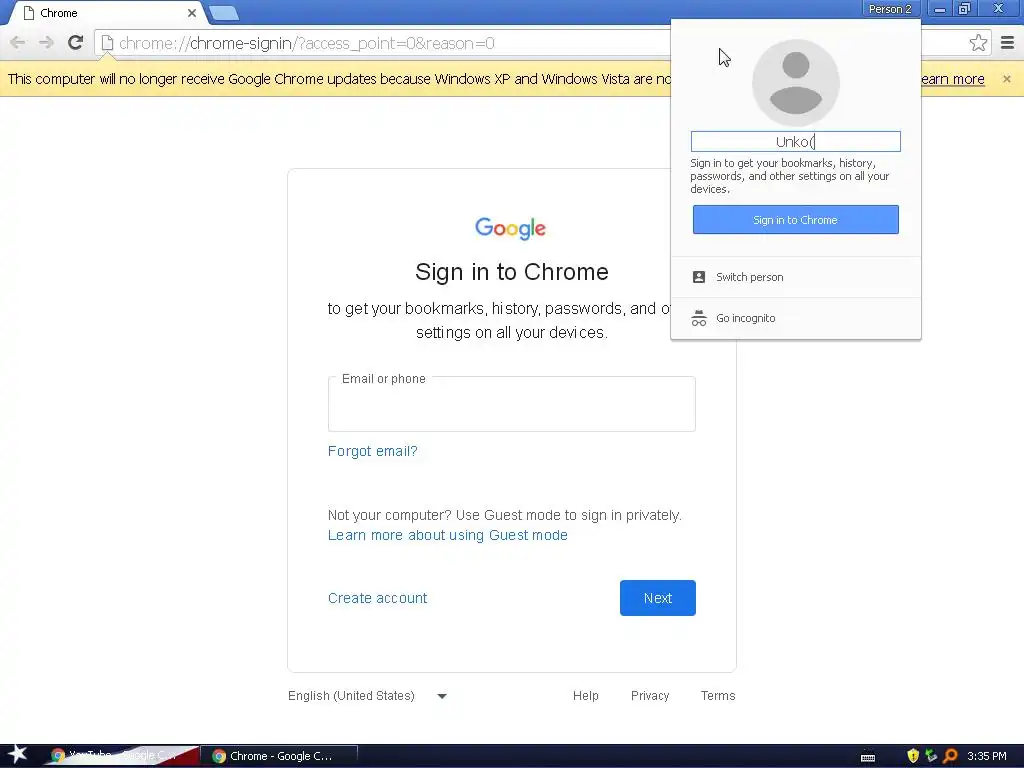
Task: Dismiss the yellow update warning bar
Action: tap(1006, 78)
